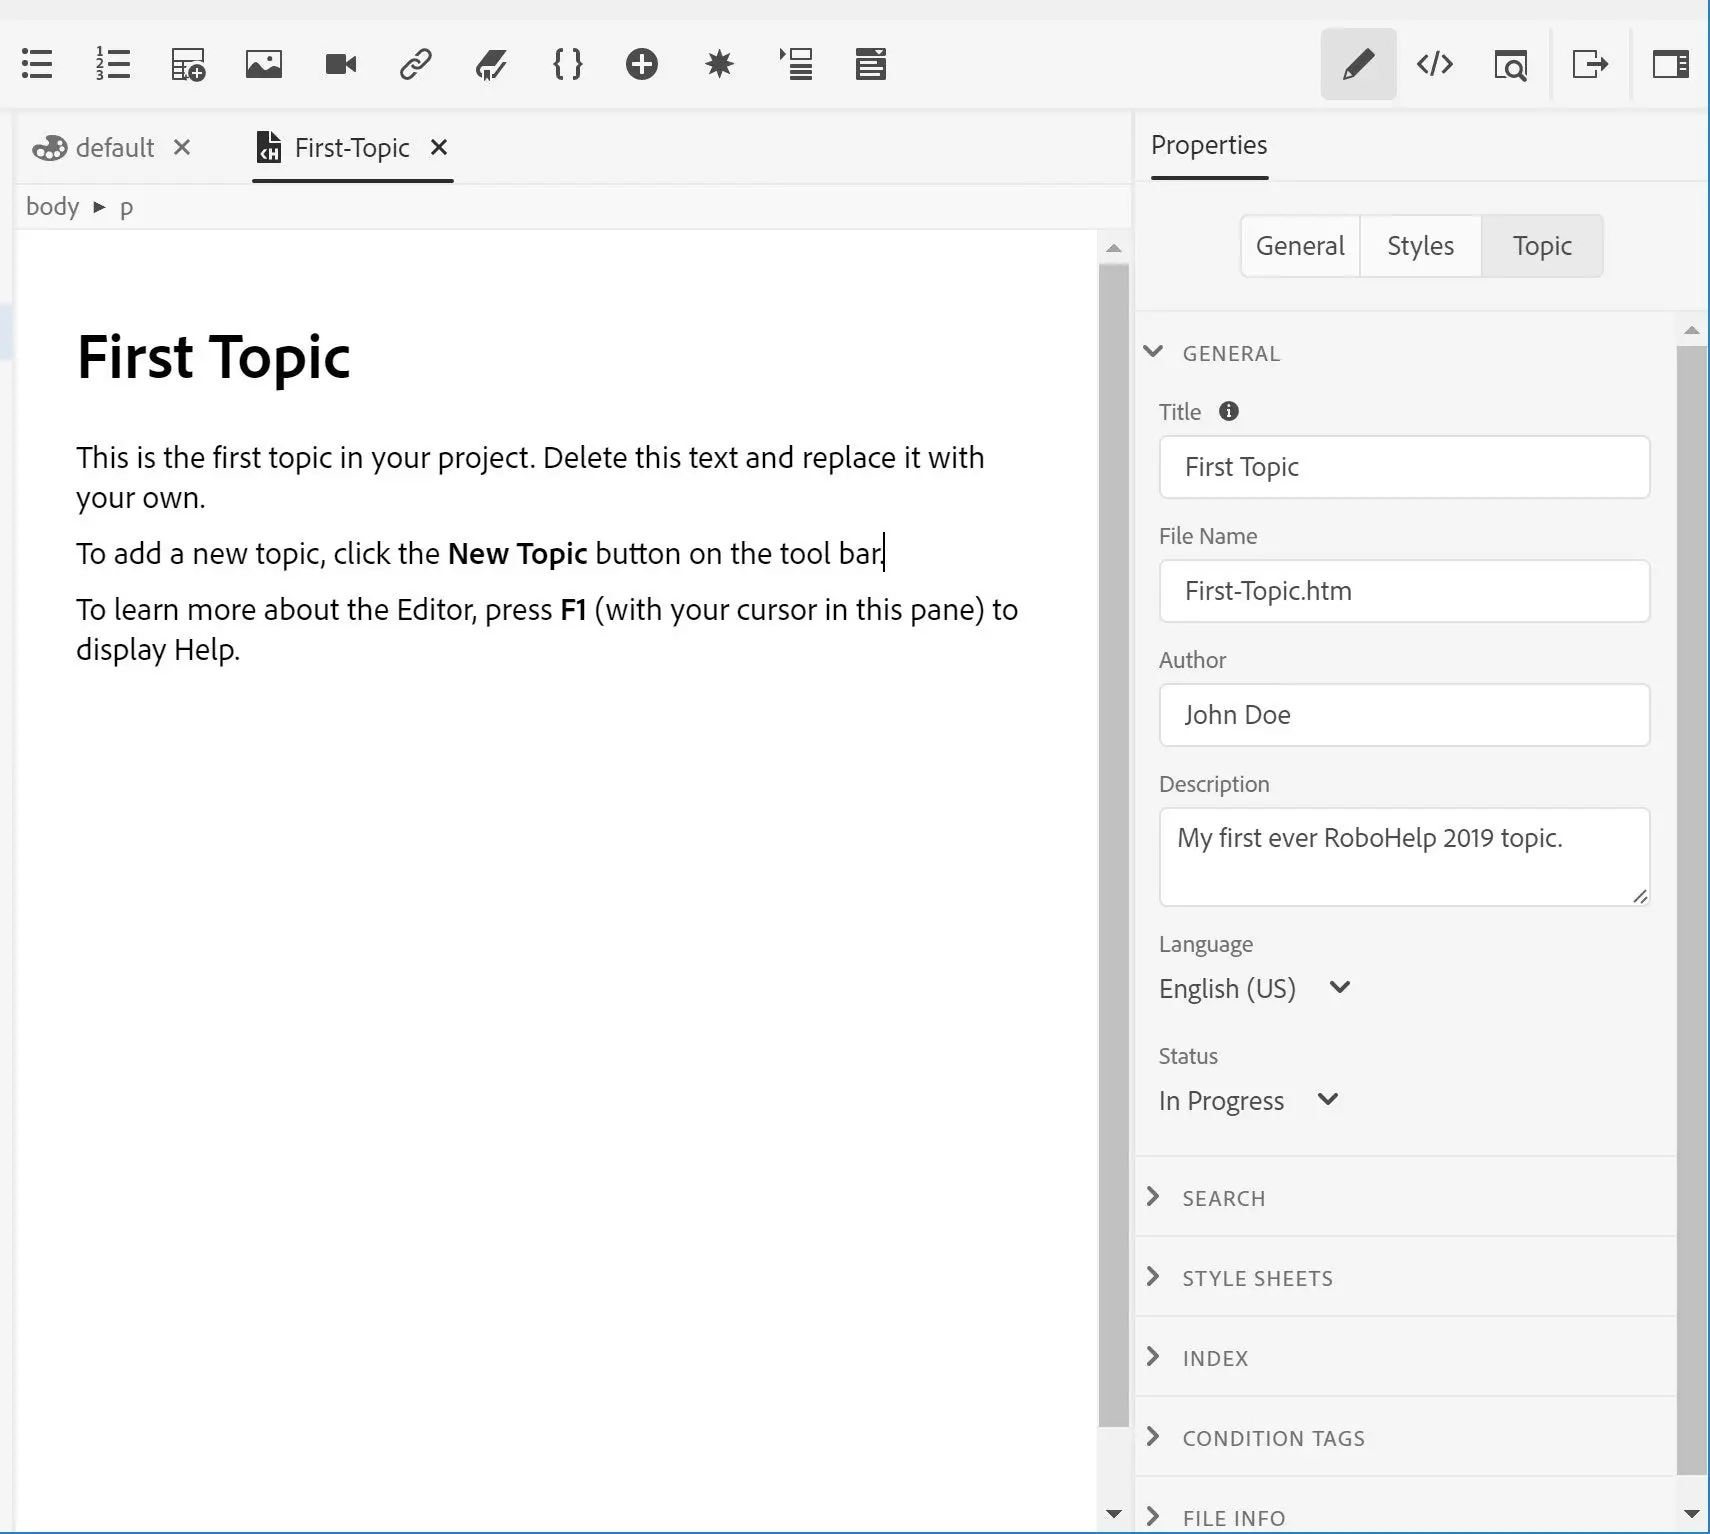The height and width of the screenshot is (1534, 1710).
Task: Expand the Style Sheets section
Action: pyautogui.click(x=1257, y=1278)
